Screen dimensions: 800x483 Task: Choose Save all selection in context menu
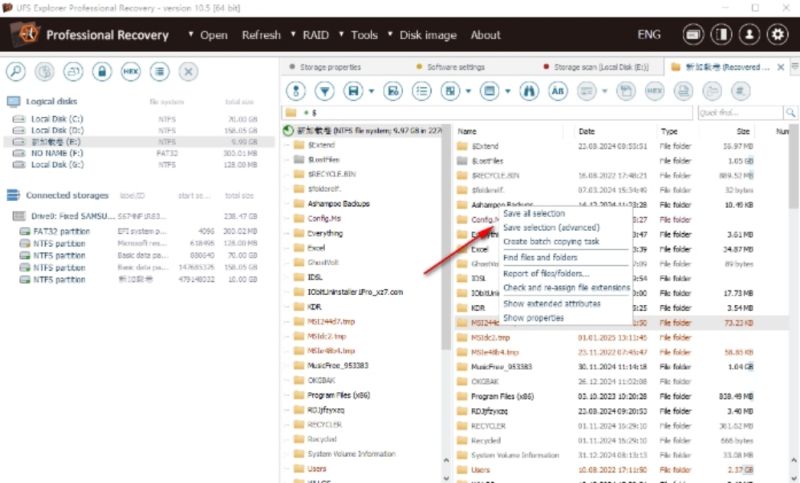coord(534,214)
